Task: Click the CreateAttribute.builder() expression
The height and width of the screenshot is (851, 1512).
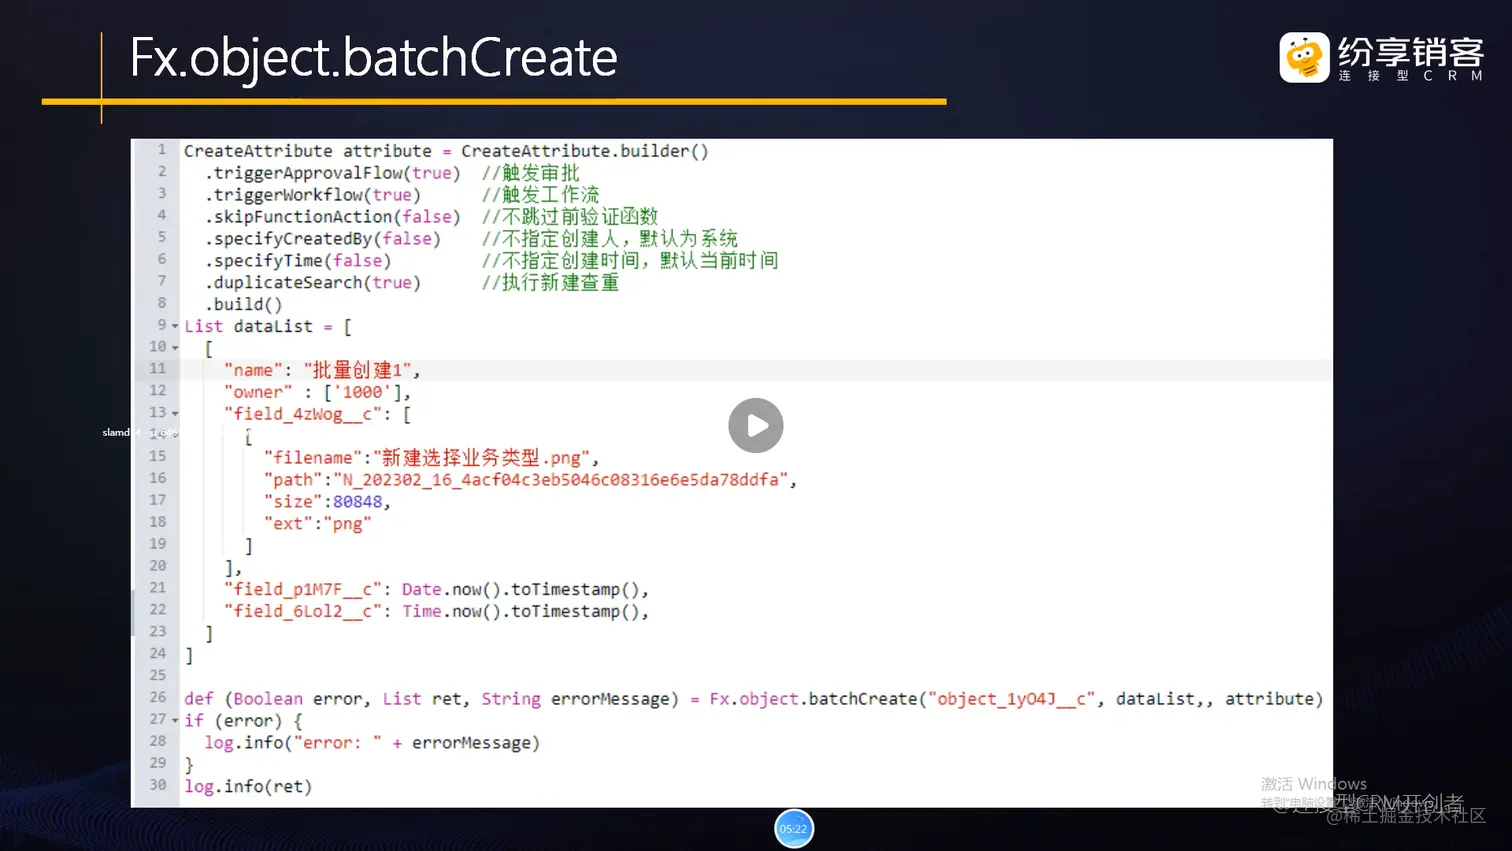Action: pos(585,151)
